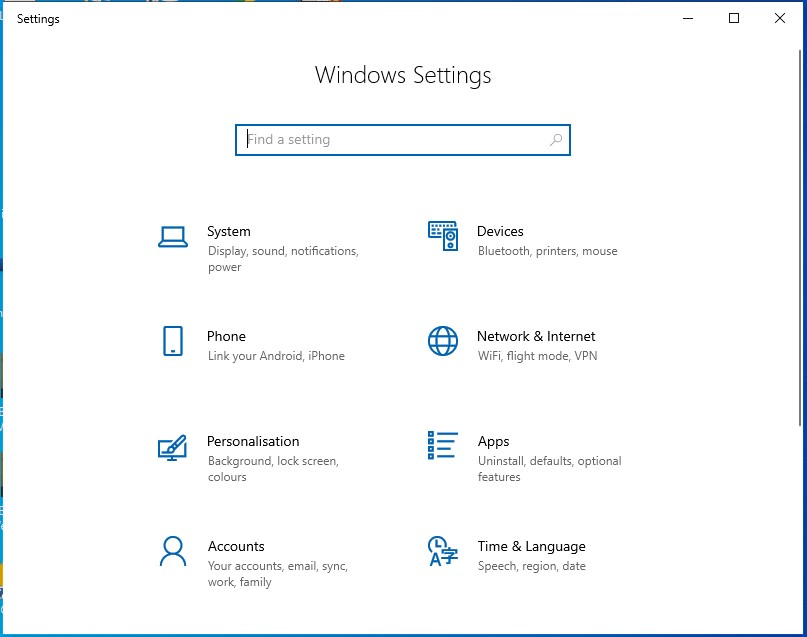
Task: Click 'Background, lock screen, colours' description
Action: 273,469
